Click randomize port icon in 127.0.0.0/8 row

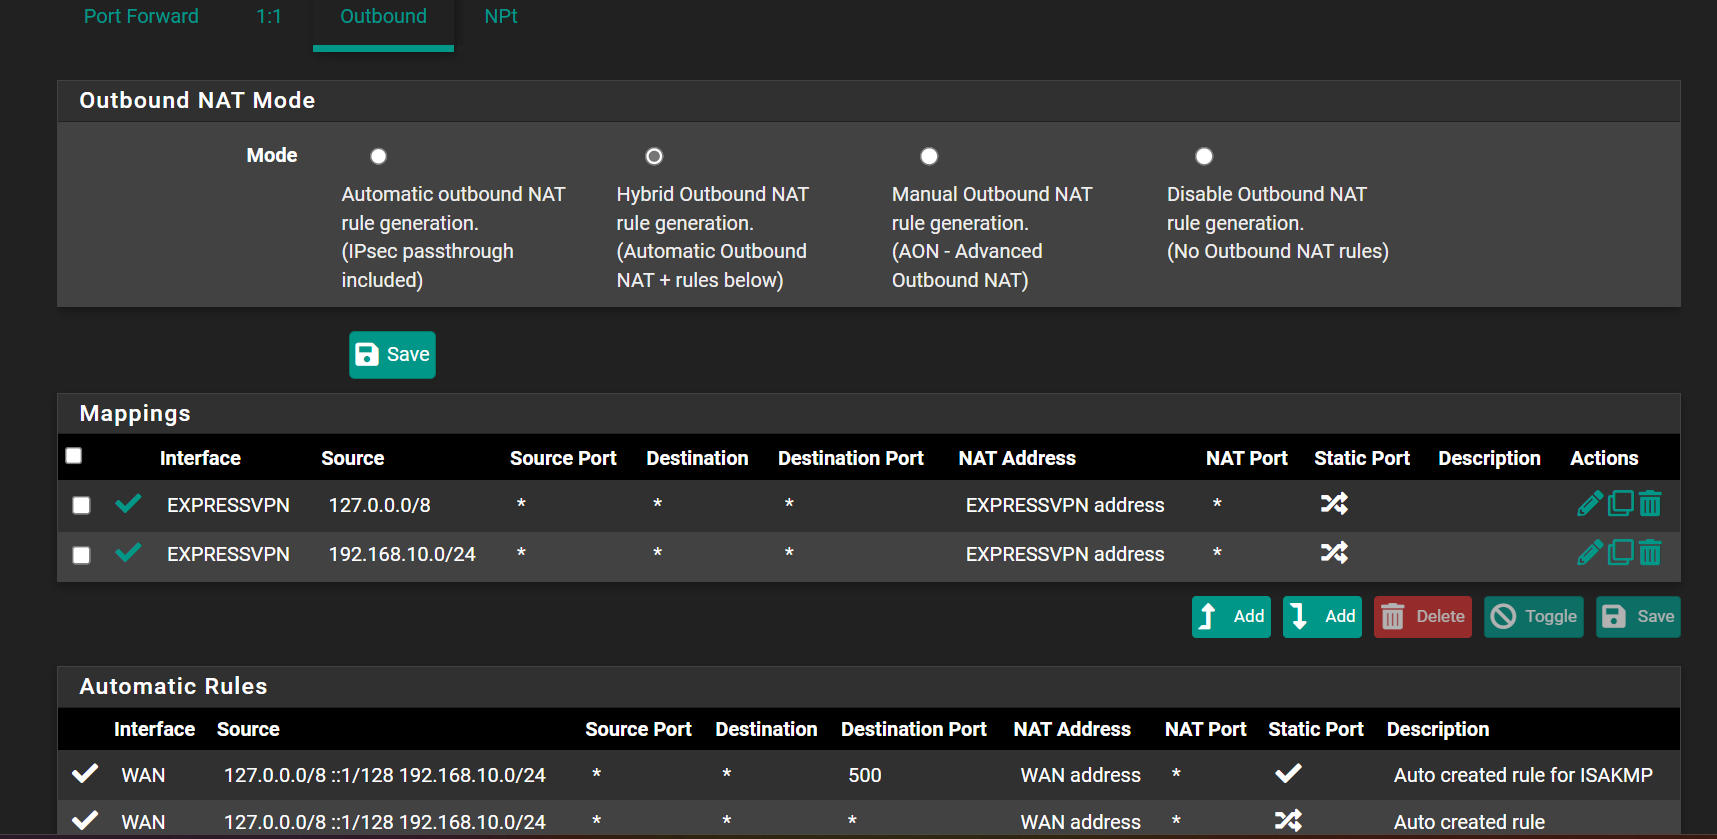coord(1334,503)
